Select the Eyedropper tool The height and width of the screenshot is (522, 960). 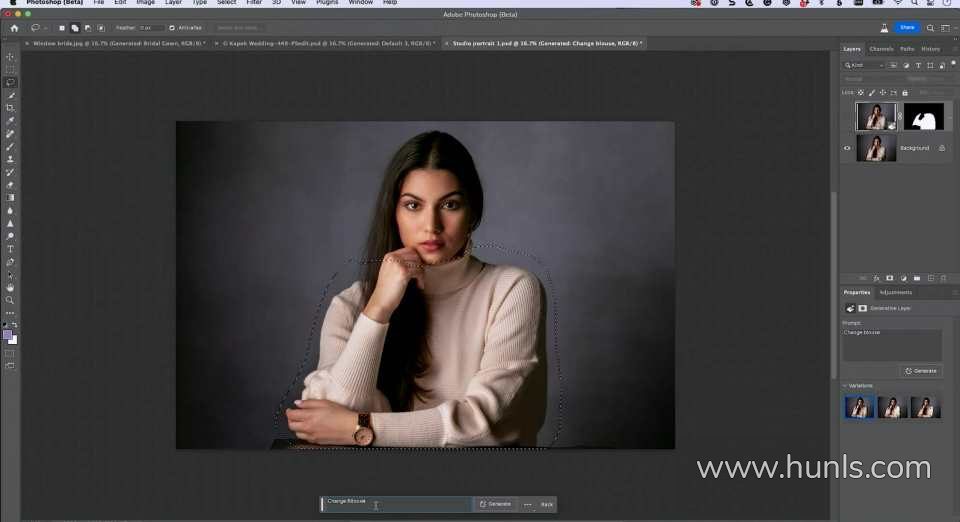click(x=10, y=121)
